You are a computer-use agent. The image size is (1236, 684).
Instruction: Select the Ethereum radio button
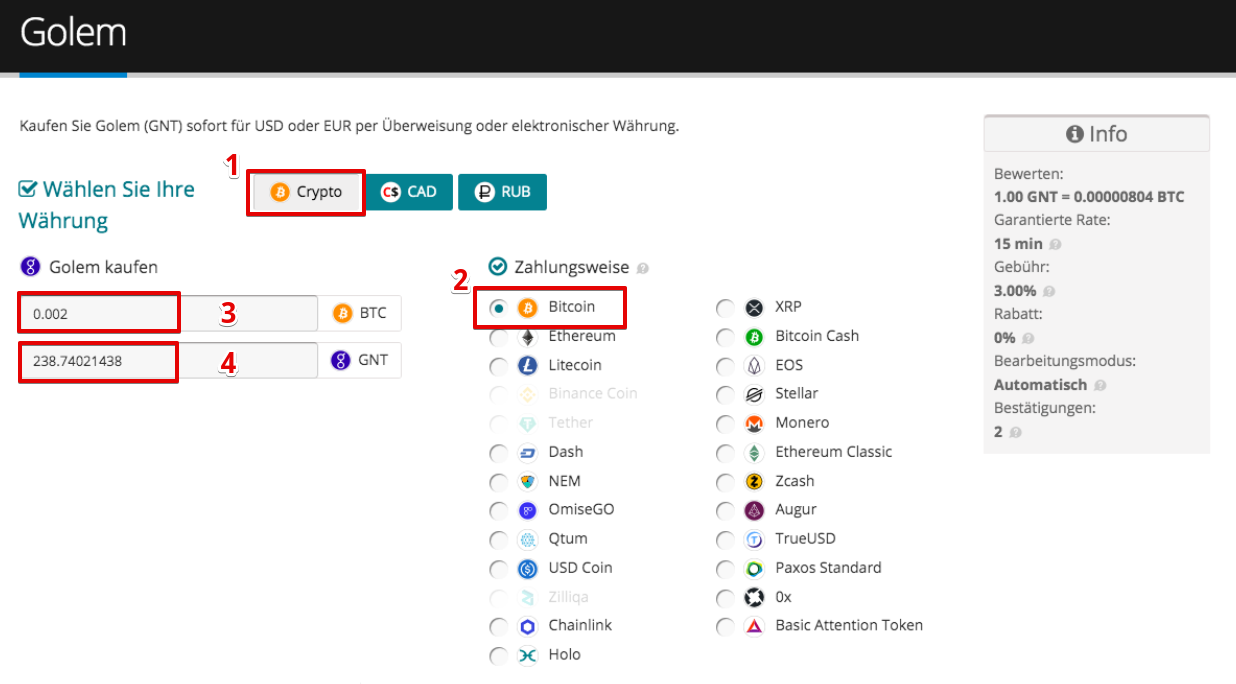point(498,337)
